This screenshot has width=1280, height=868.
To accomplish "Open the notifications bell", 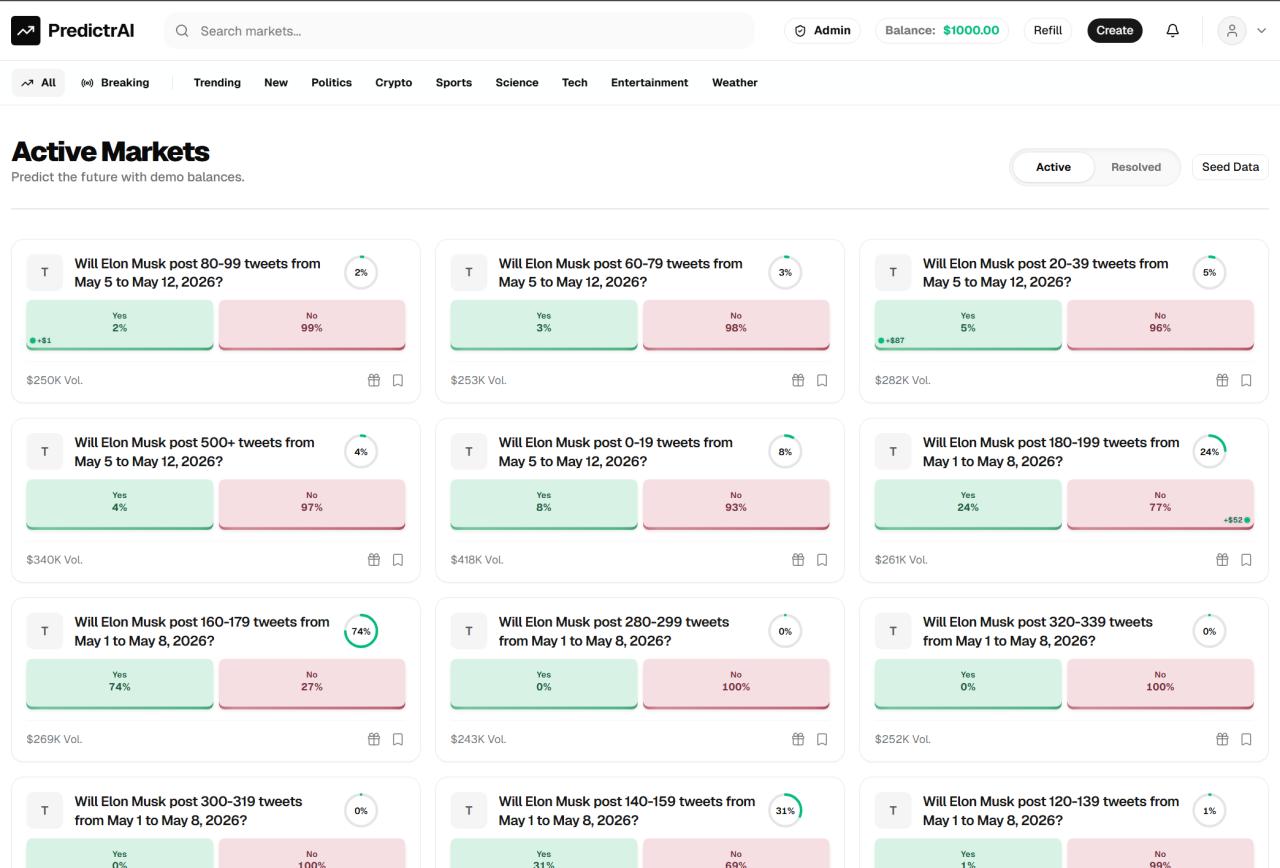I will point(1173,31).
